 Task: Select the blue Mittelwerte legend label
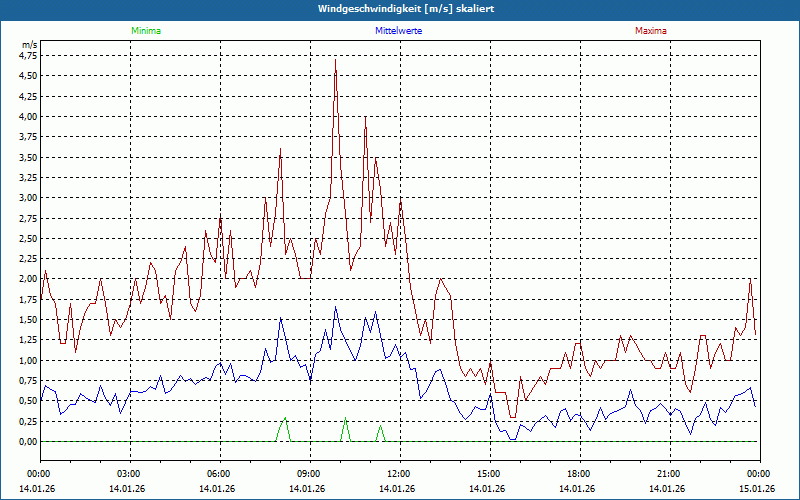tap(398, 31)
